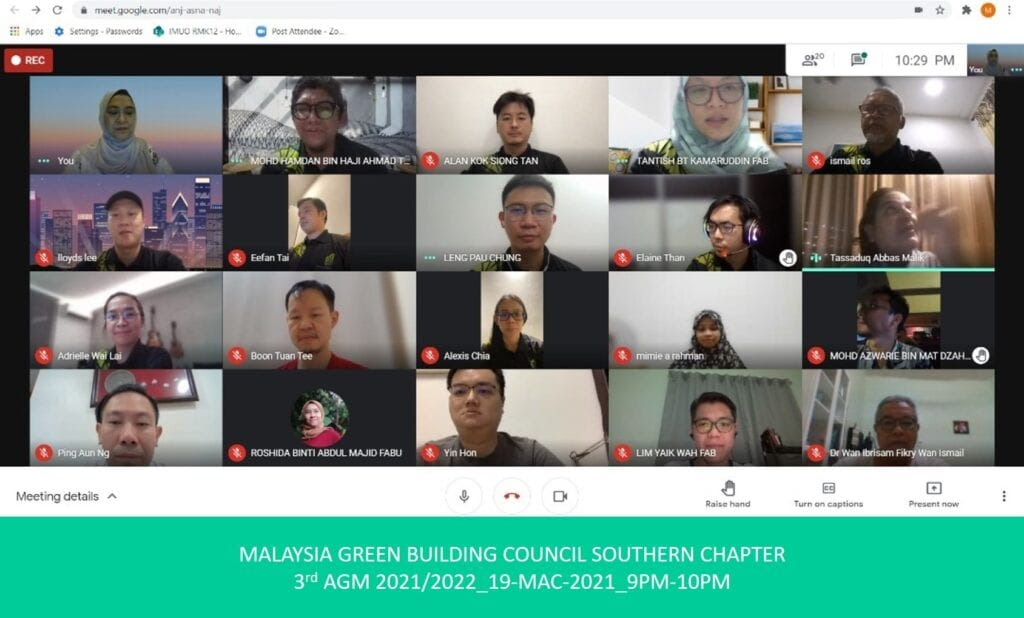Open the chat messages icon
1024x618 pixels.
[859, 59]
